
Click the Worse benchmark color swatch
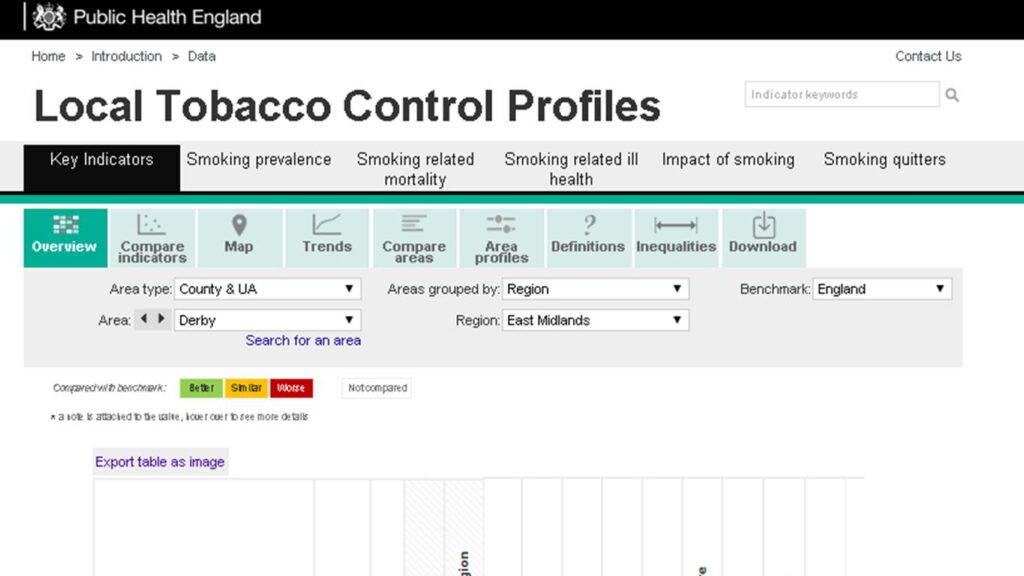click(291, 388)
